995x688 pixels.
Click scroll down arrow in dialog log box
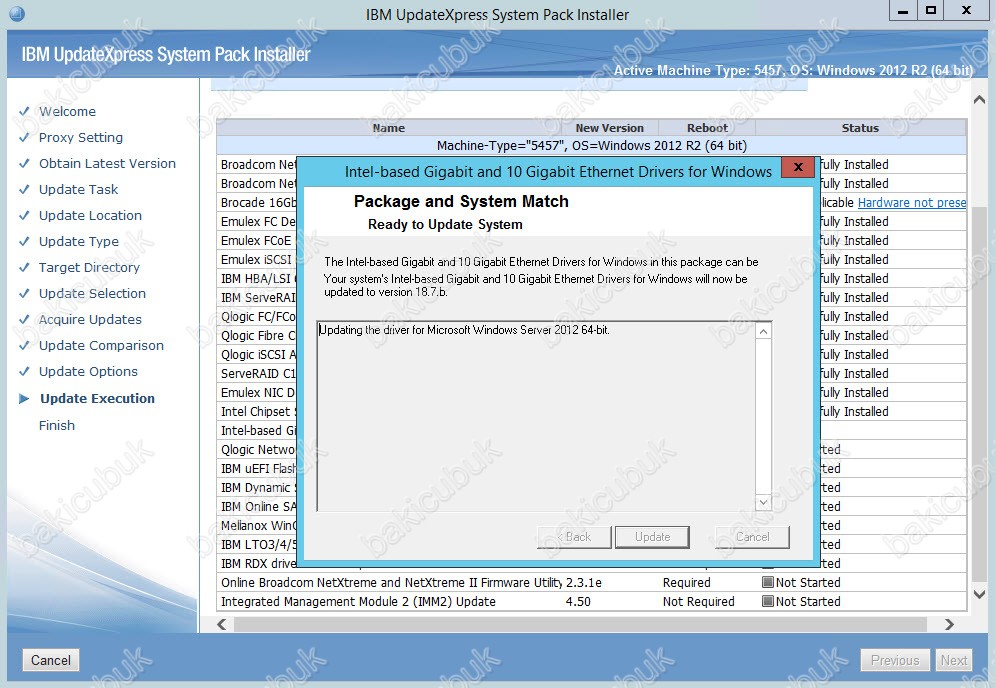(x=764, y=502)
